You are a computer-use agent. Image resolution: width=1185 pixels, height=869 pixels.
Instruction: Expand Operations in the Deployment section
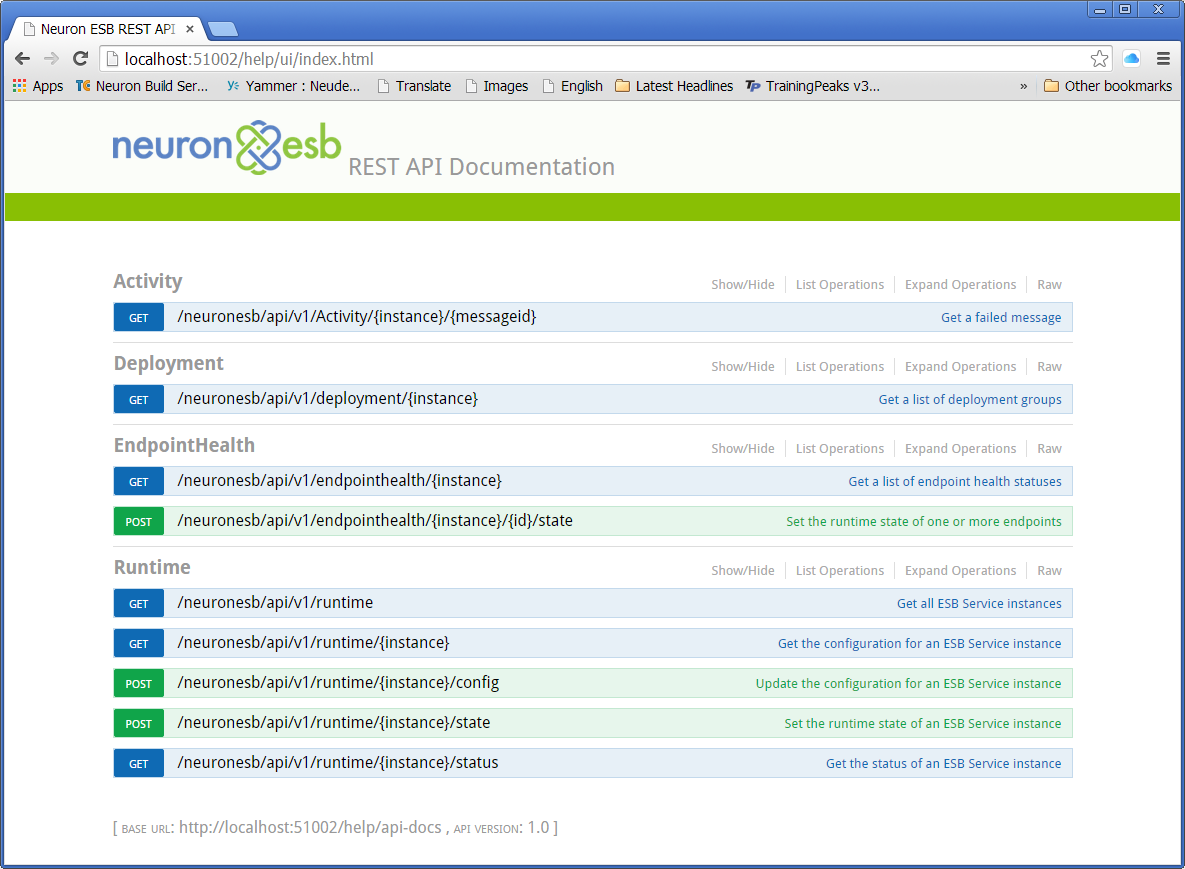[961, 366]
